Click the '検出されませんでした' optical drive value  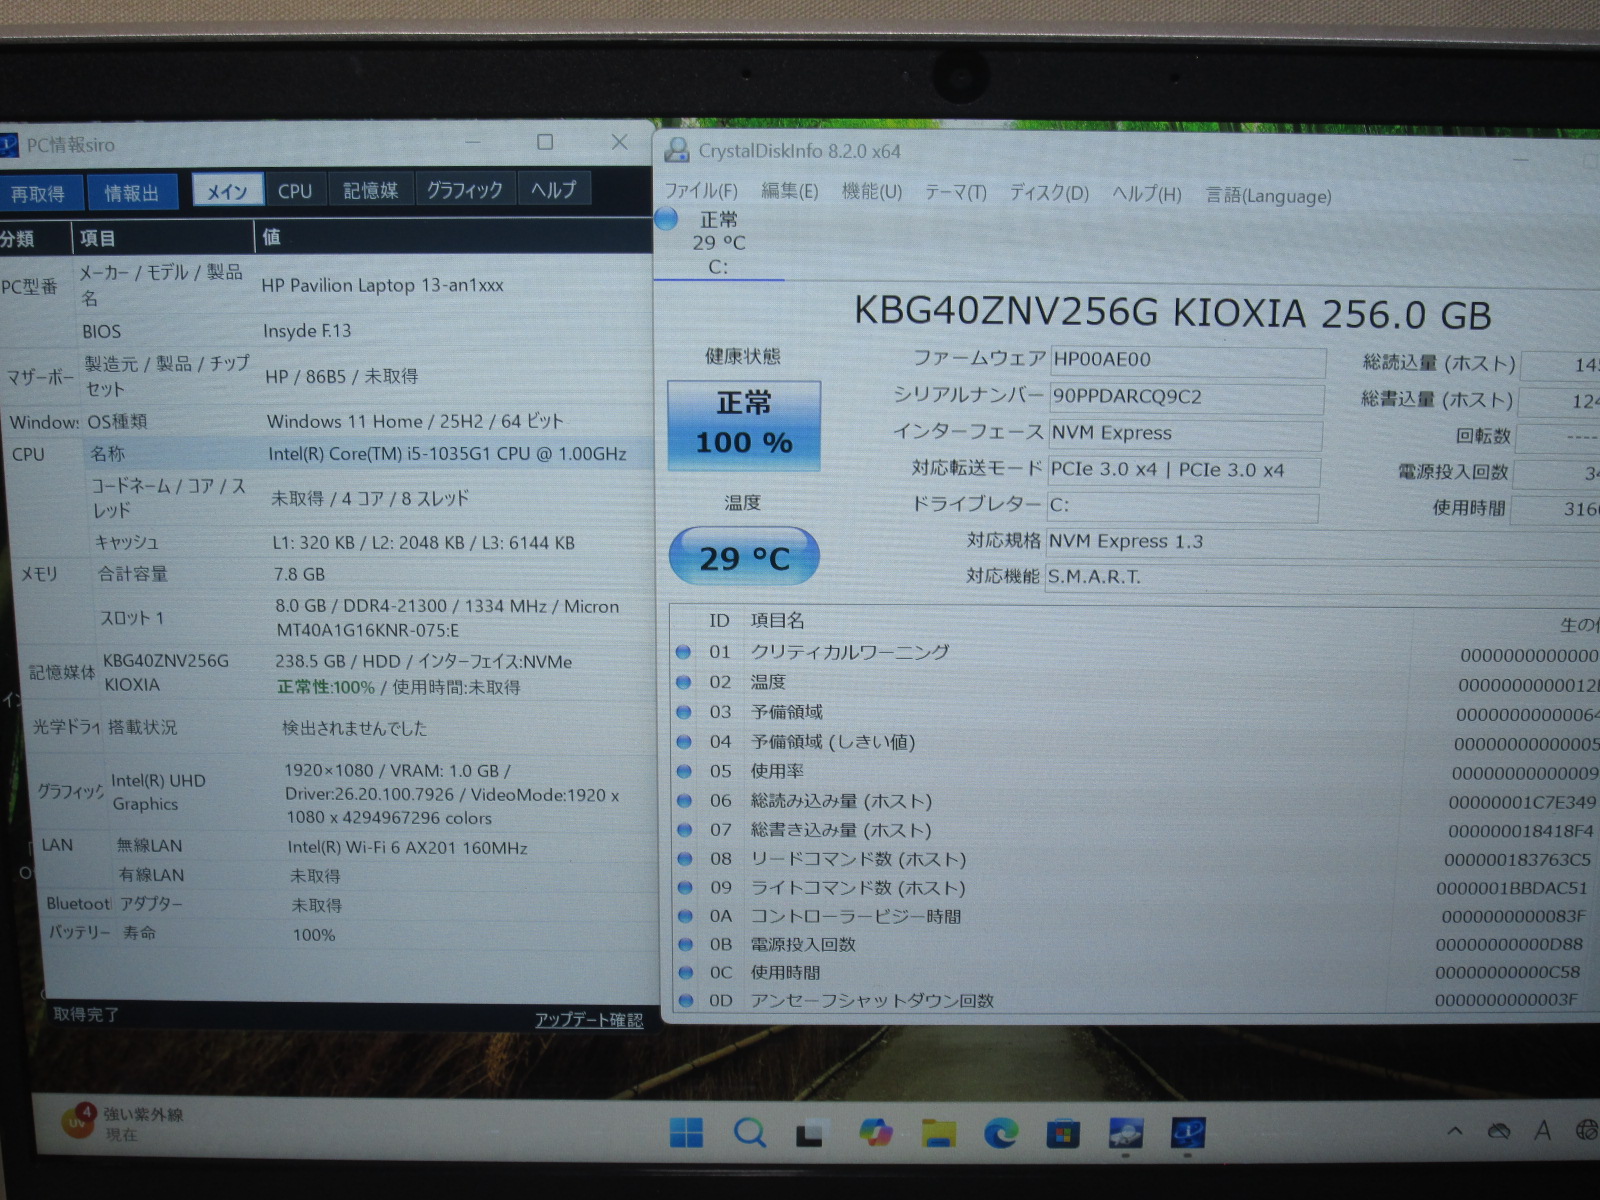[354, 728]
